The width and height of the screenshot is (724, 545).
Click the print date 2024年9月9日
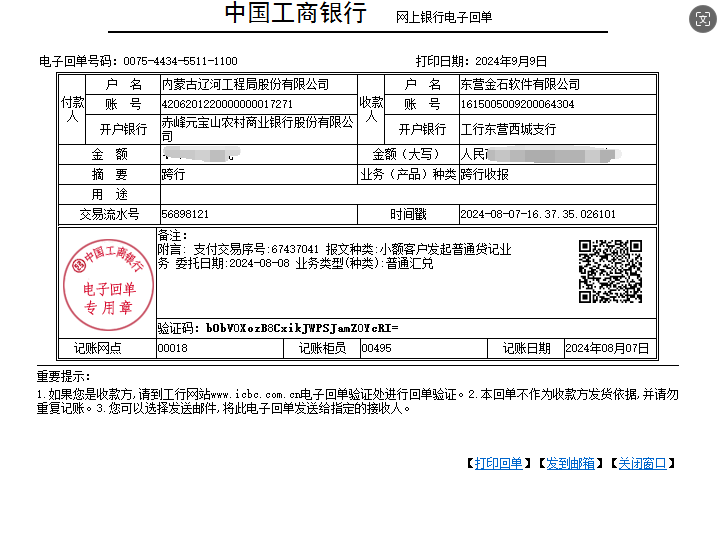coord(511,61)
